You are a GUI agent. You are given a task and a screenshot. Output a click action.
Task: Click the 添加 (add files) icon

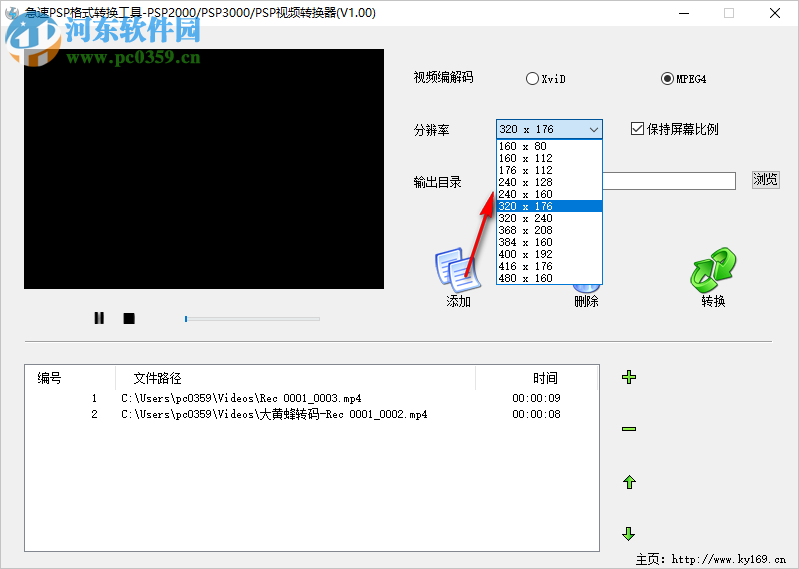(x=457, y=270)
